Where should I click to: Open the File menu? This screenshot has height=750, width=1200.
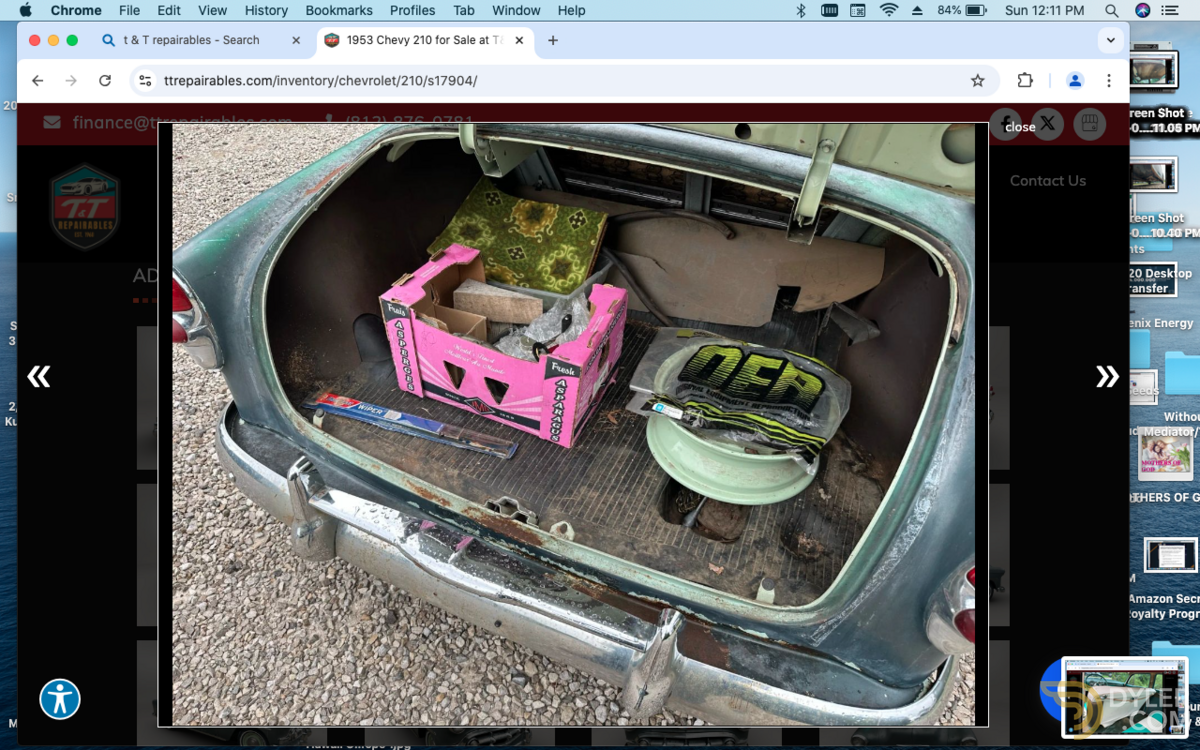[x=129, y=10]
